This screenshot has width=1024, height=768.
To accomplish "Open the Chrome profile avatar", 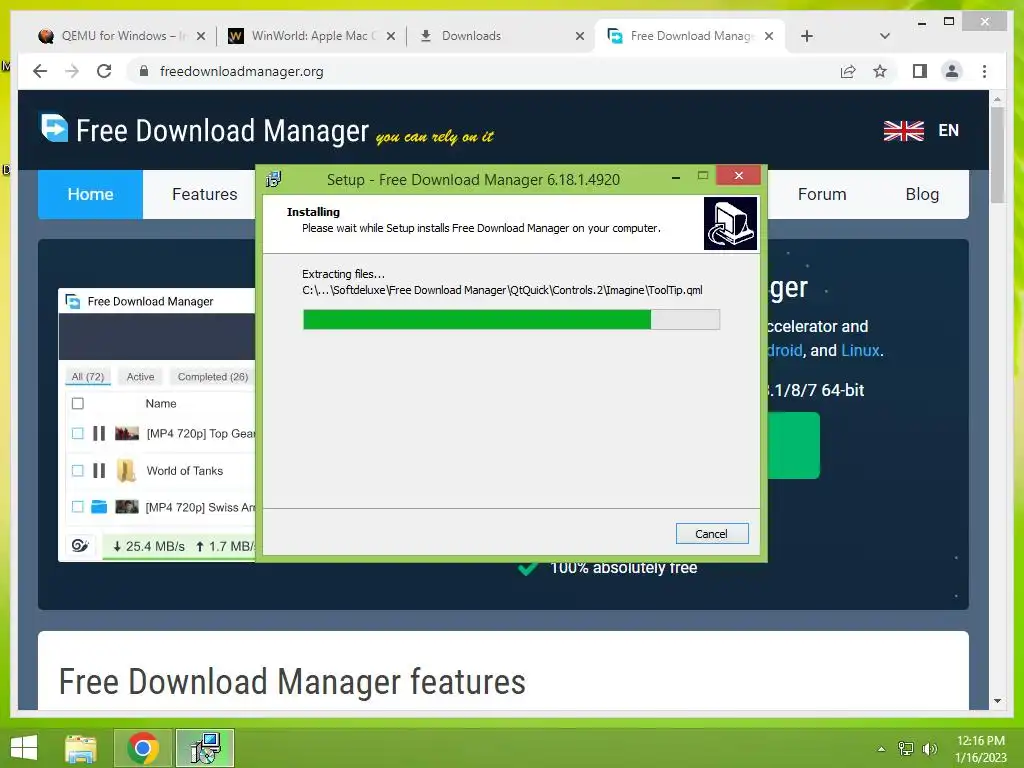I will 952,71.
